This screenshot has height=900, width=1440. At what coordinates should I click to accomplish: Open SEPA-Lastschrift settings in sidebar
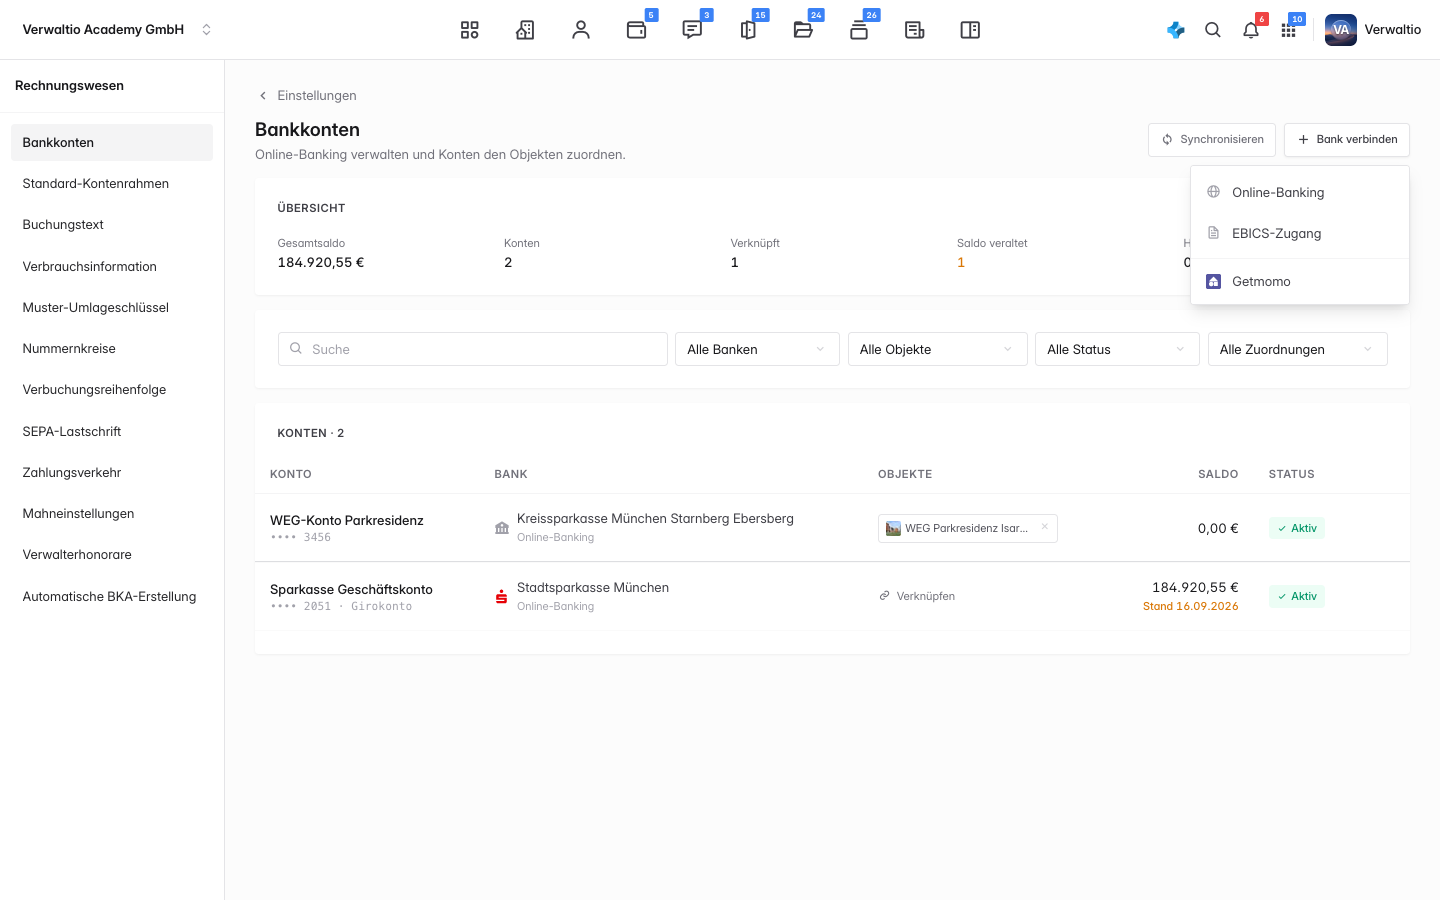(x=112, y=431)
